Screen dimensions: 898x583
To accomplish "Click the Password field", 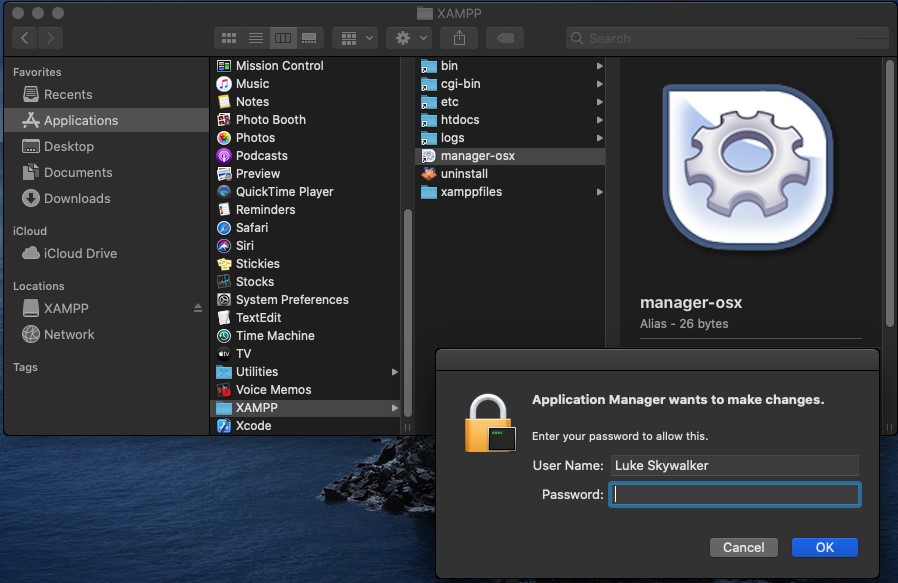I will [x=735, y=495].
